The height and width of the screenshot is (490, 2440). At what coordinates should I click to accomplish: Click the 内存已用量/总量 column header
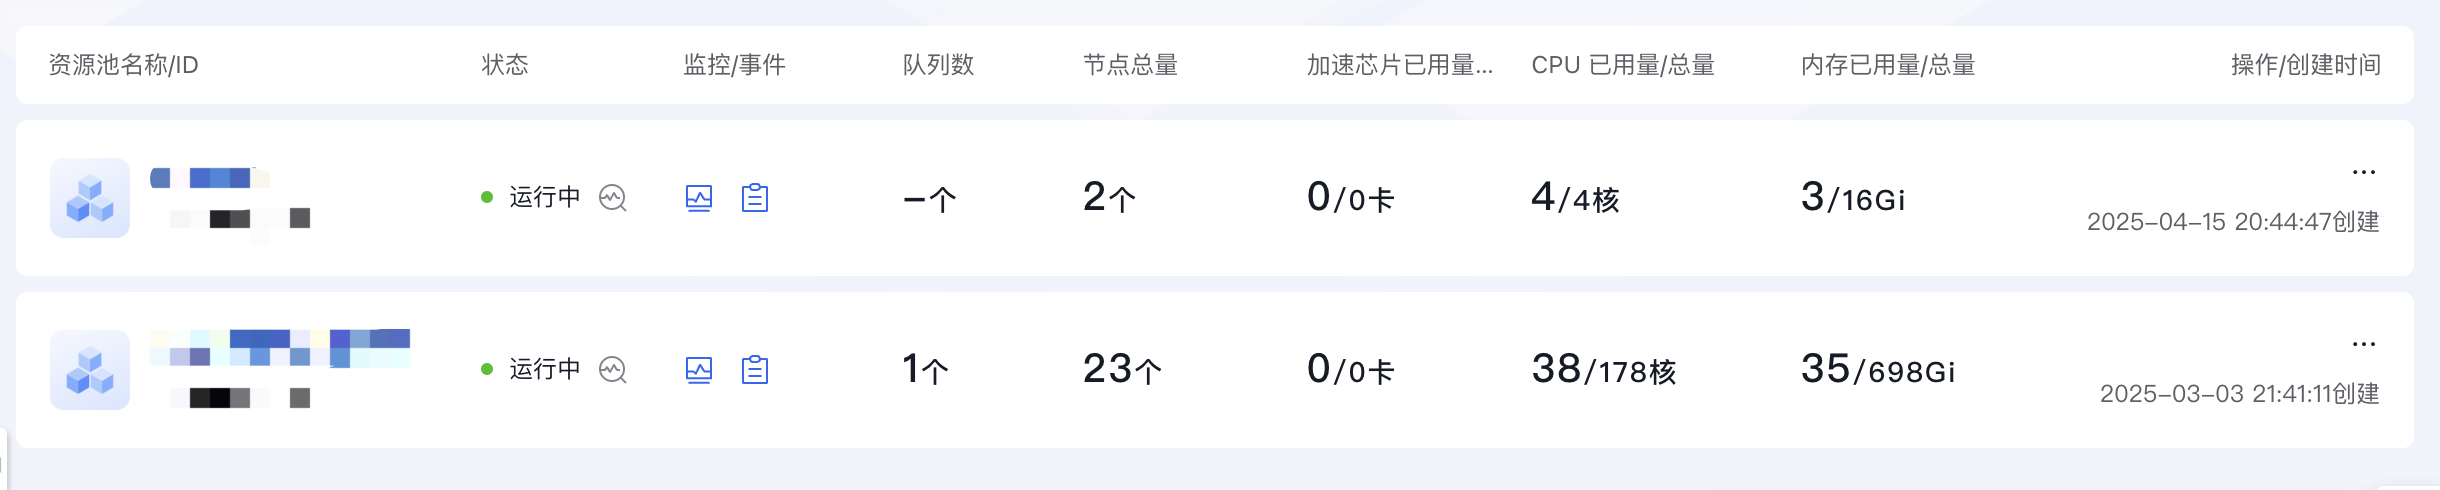click(x=1888, y=65)
